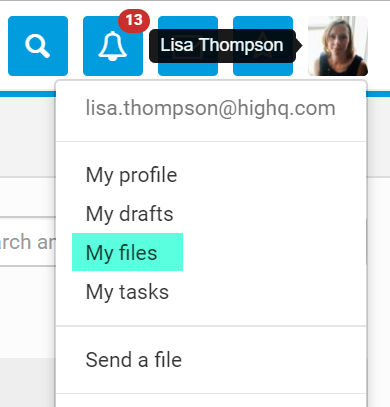Click the red 13 notification badge

(134, 21)
